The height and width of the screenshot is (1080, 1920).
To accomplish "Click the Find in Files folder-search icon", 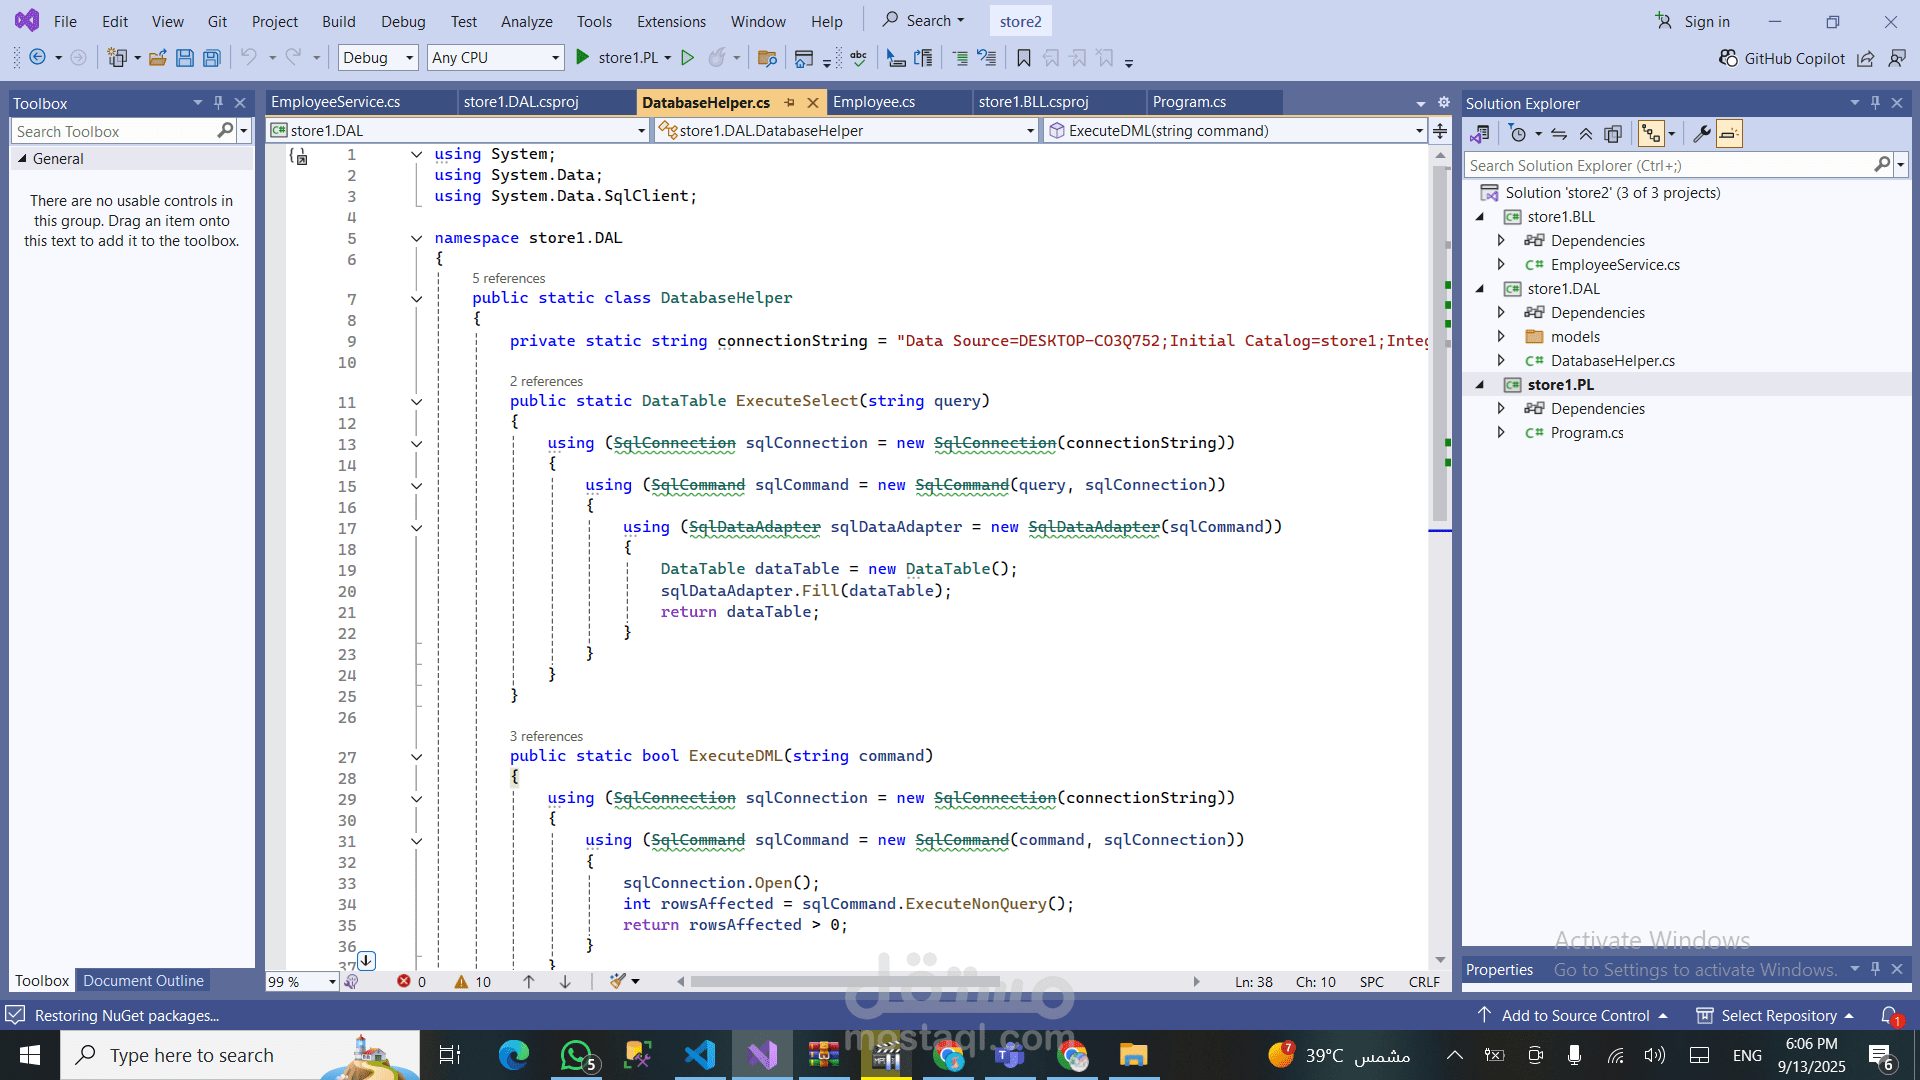I will (767, 58).
